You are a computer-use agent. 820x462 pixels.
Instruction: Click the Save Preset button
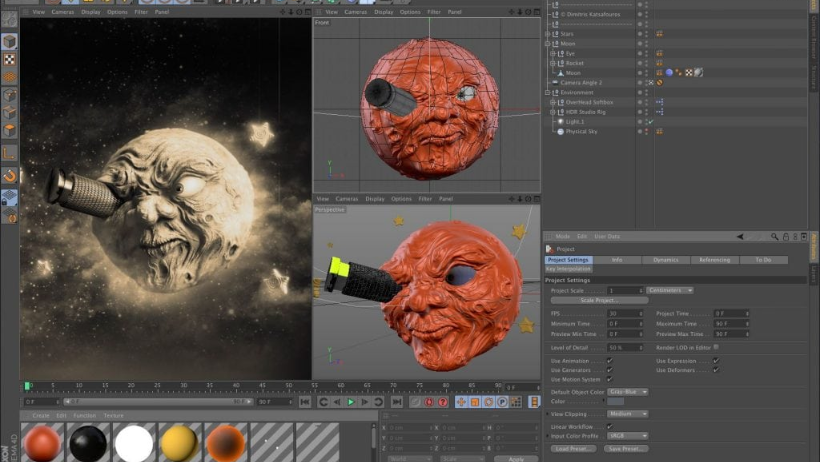click(626, 448)
